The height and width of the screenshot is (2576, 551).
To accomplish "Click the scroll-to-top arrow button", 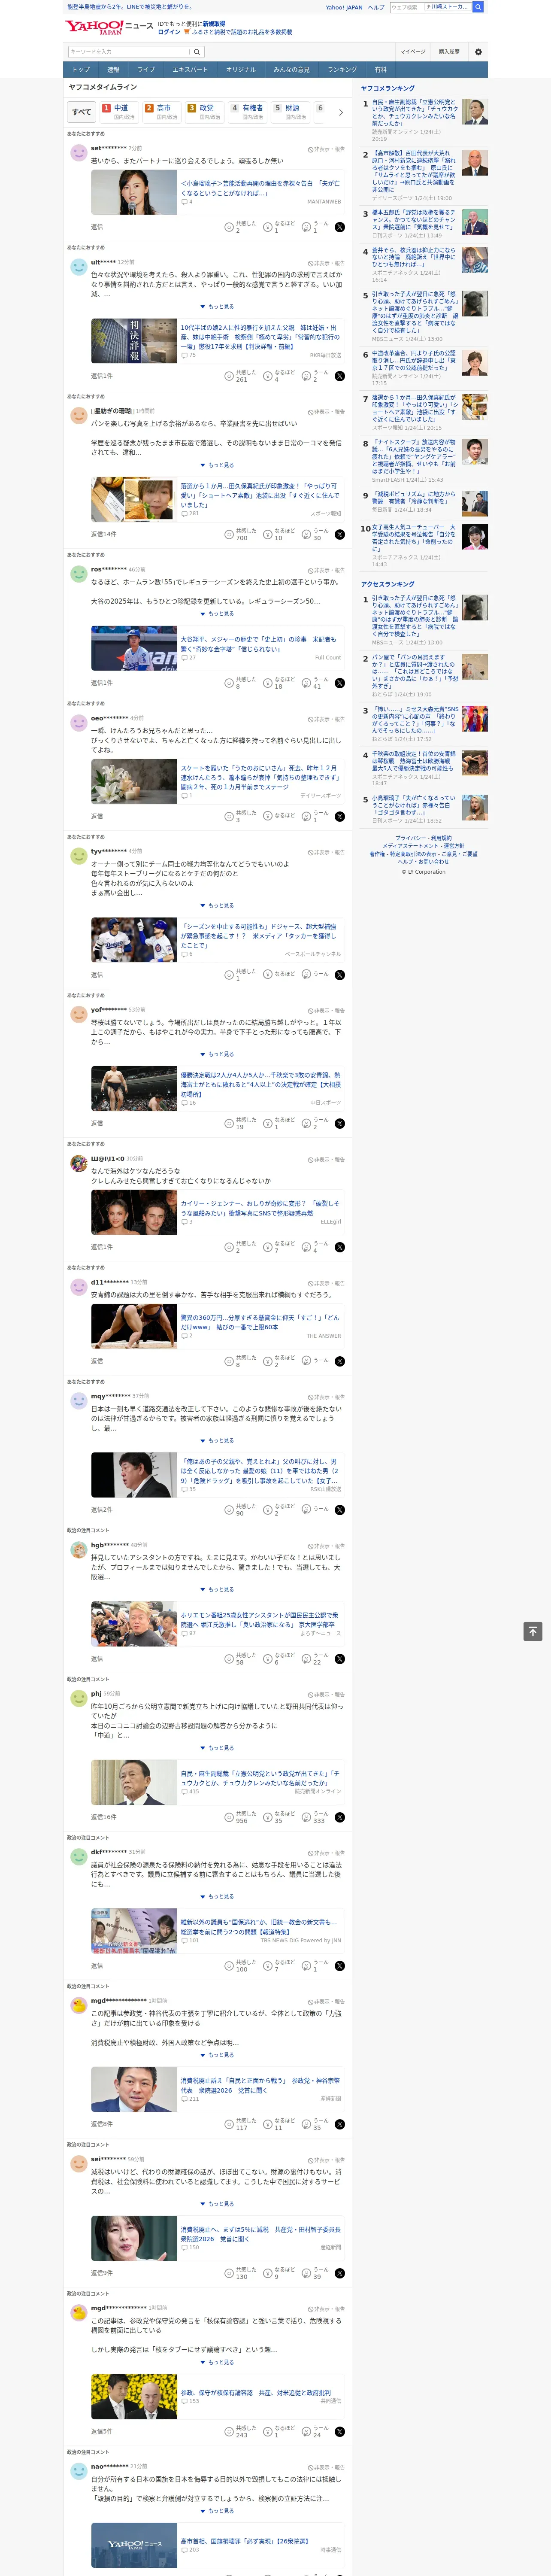I will [533, 1631].
